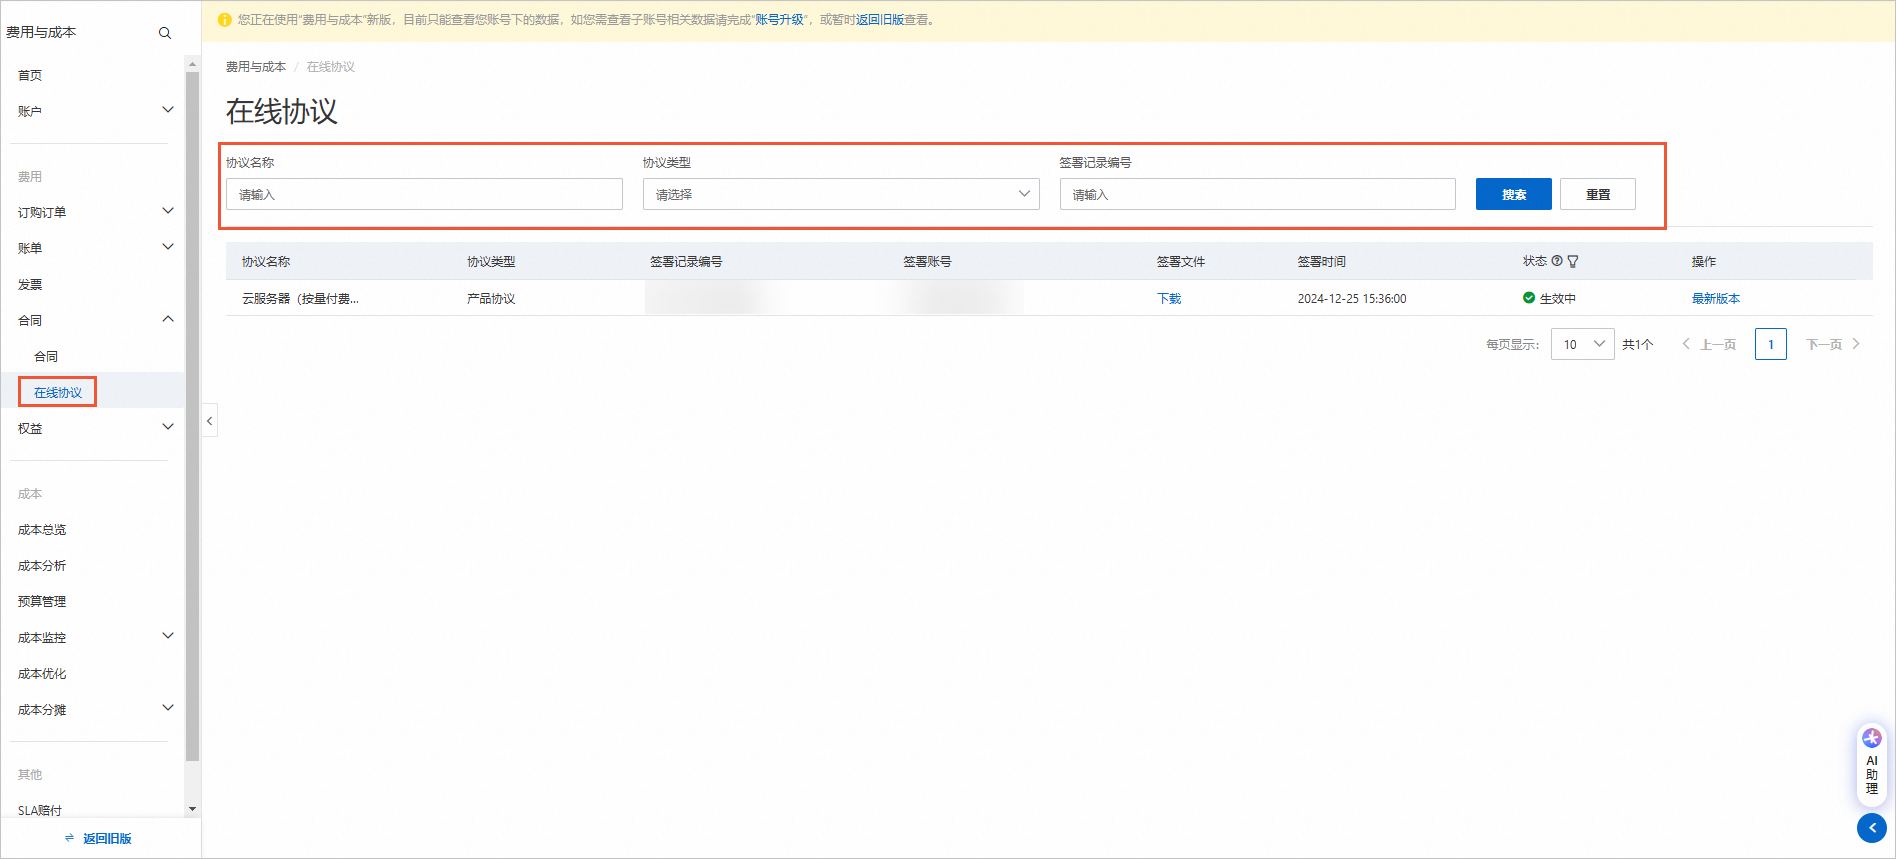The height and width of the screenshot is (859, 1896).
Task: Click the search magnifier icon in sidebar header
Action: tap(165, 33)
